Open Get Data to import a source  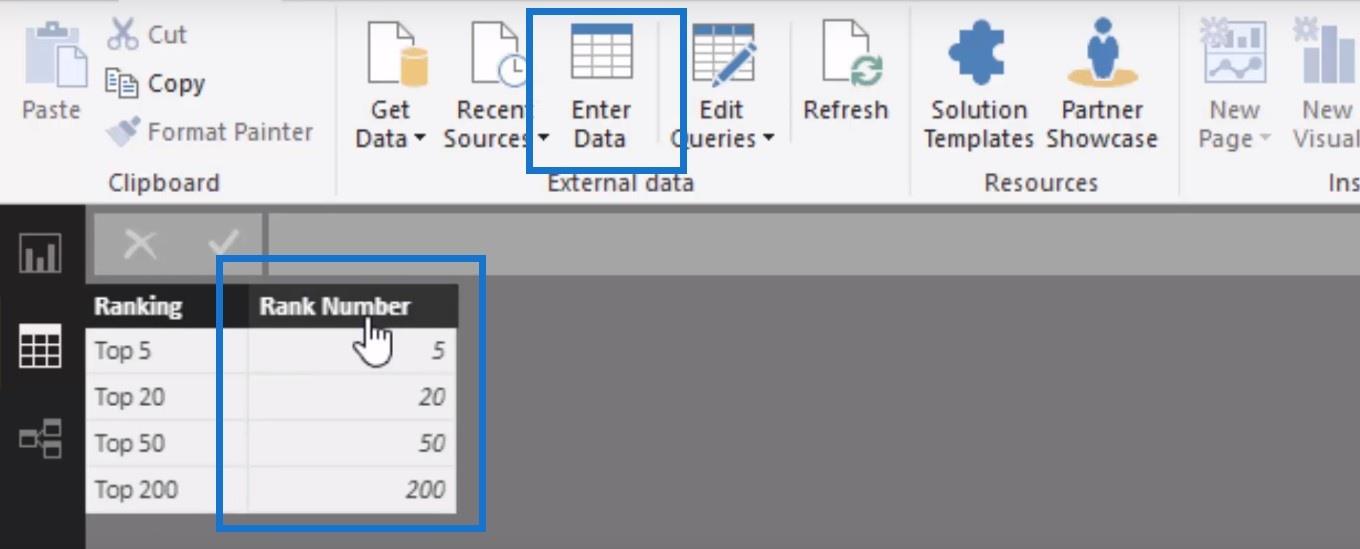[391, 84]
